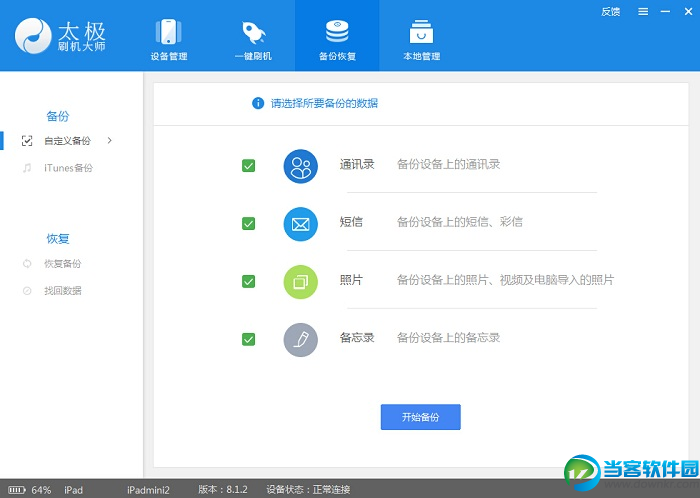
Task: Expand the chevron next to 自定义备份
Action: 109,141
